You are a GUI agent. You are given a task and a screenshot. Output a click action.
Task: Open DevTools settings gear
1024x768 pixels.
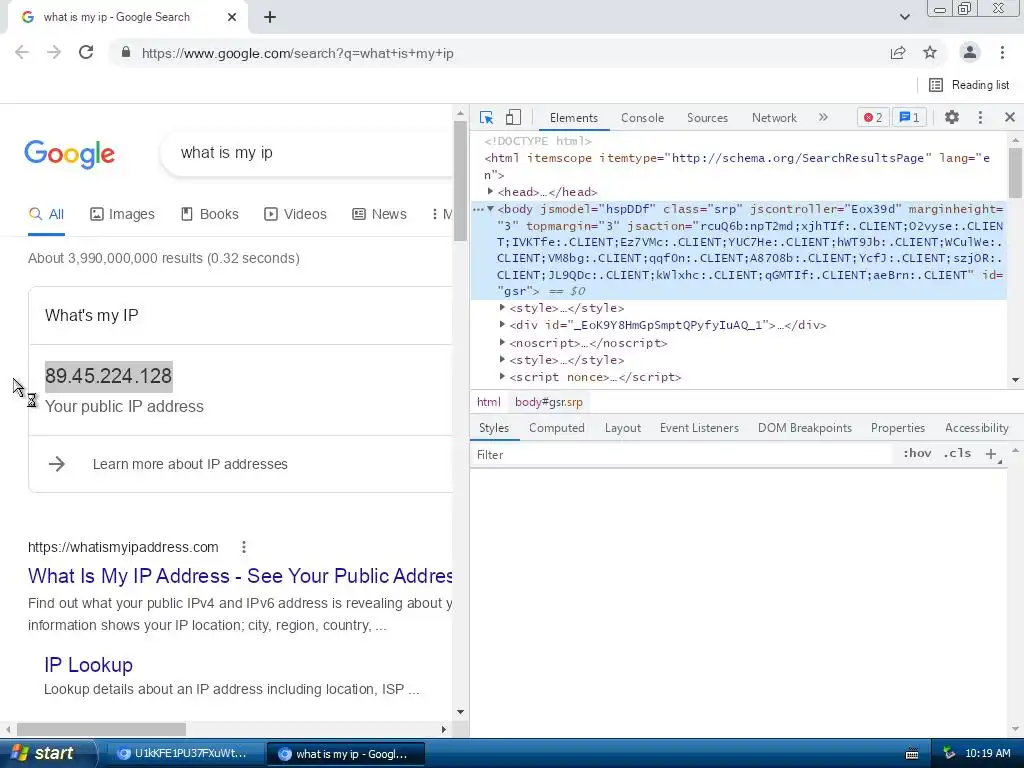952,118
